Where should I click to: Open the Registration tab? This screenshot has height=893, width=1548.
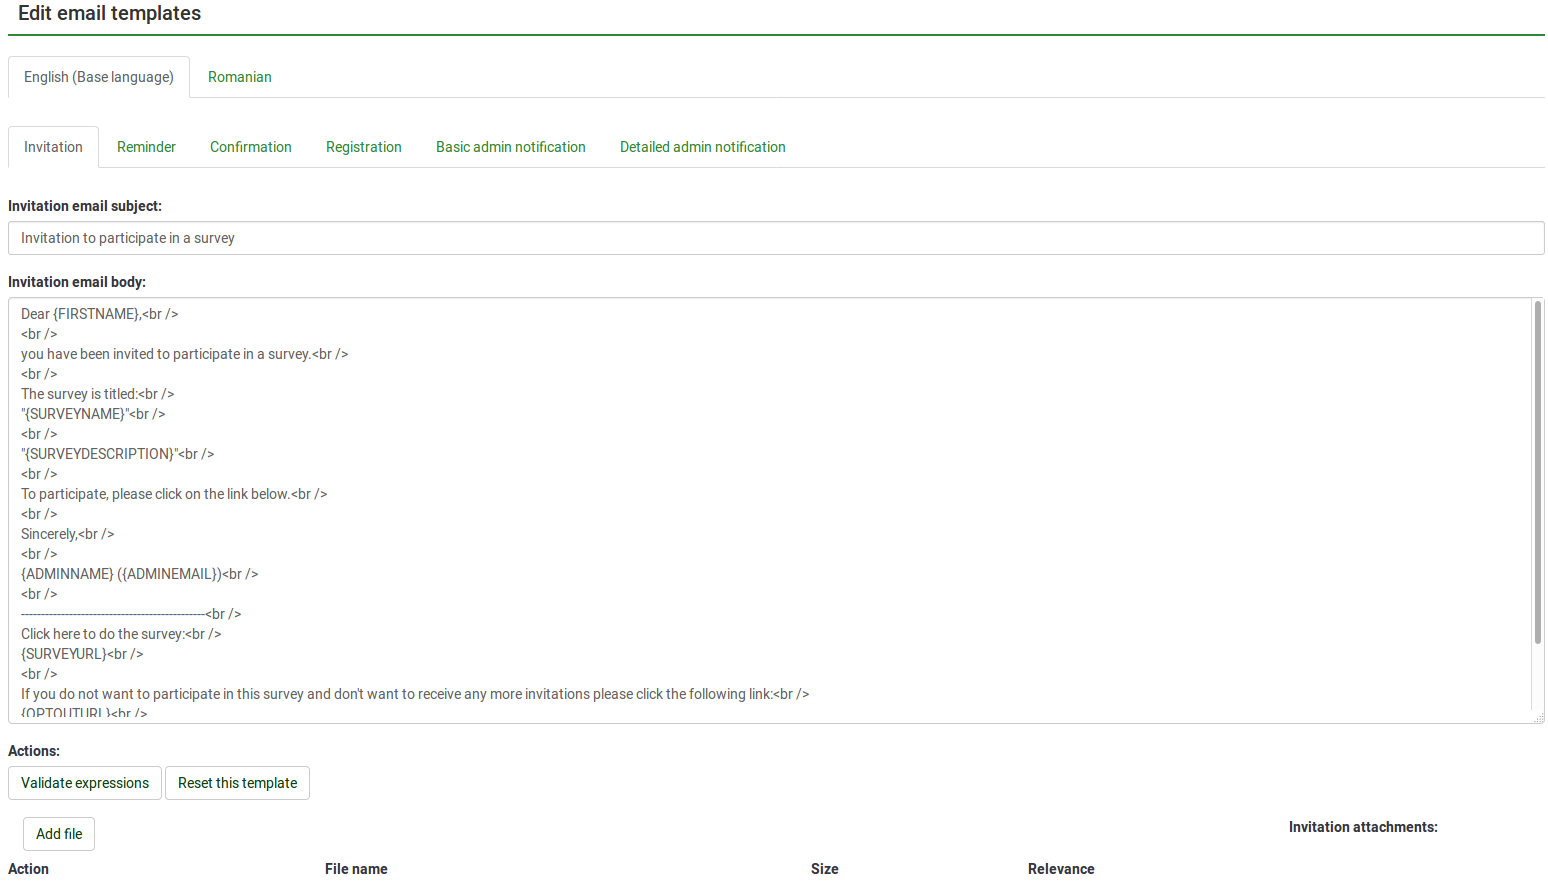pyautogui.click(x=364, y=147)
